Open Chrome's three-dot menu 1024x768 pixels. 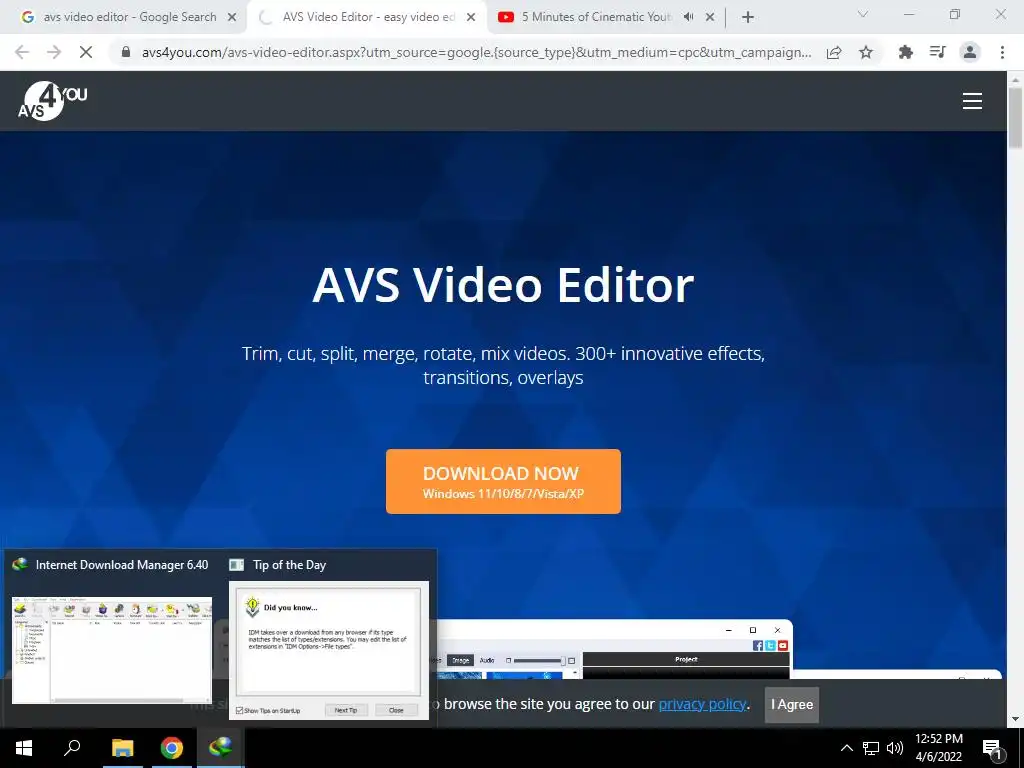(x=1002, y=52)
